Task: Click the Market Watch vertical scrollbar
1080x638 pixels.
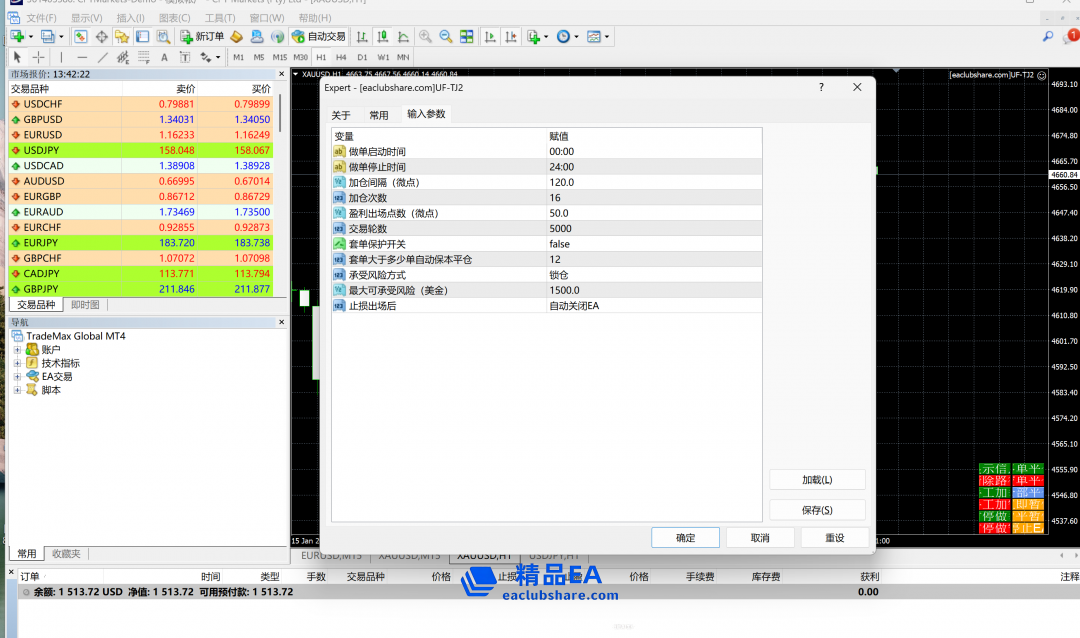Action: [281, 113]
